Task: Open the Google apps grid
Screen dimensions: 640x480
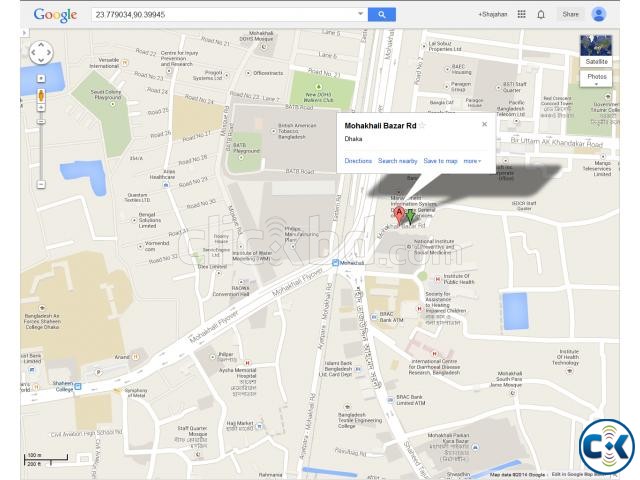Action: click(521, 14)
